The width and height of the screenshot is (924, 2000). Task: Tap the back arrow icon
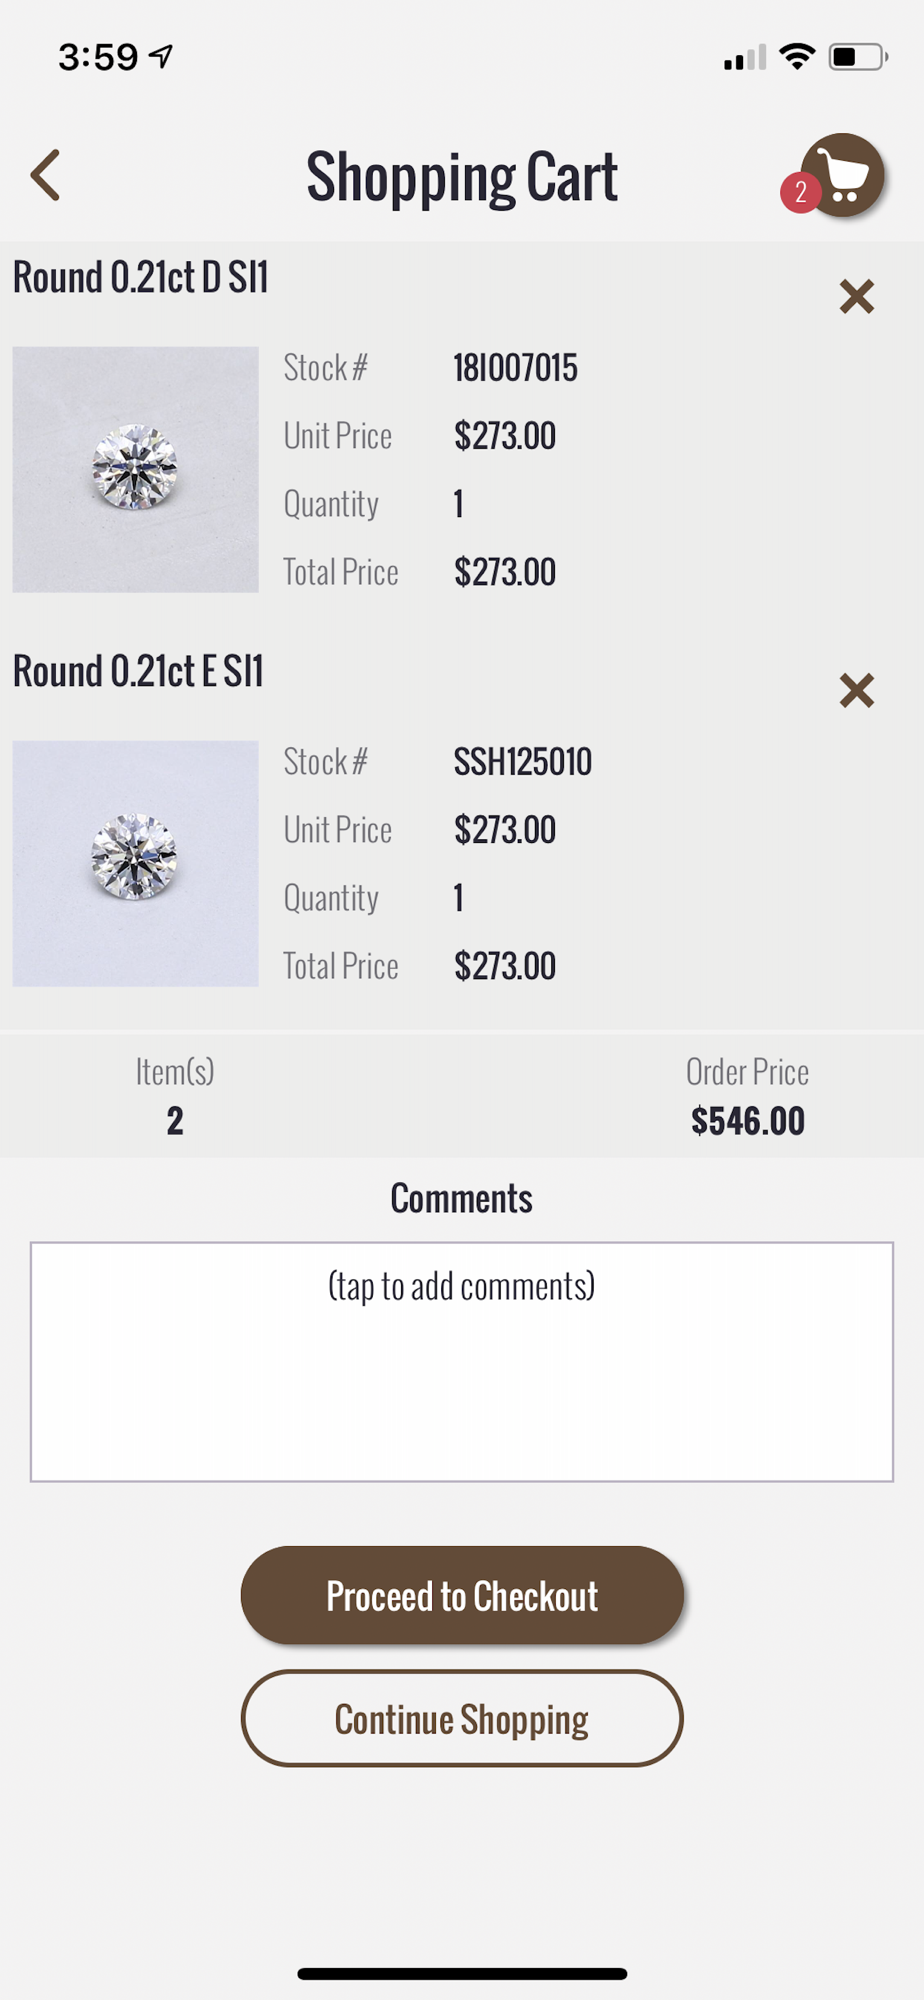(45, 176)
